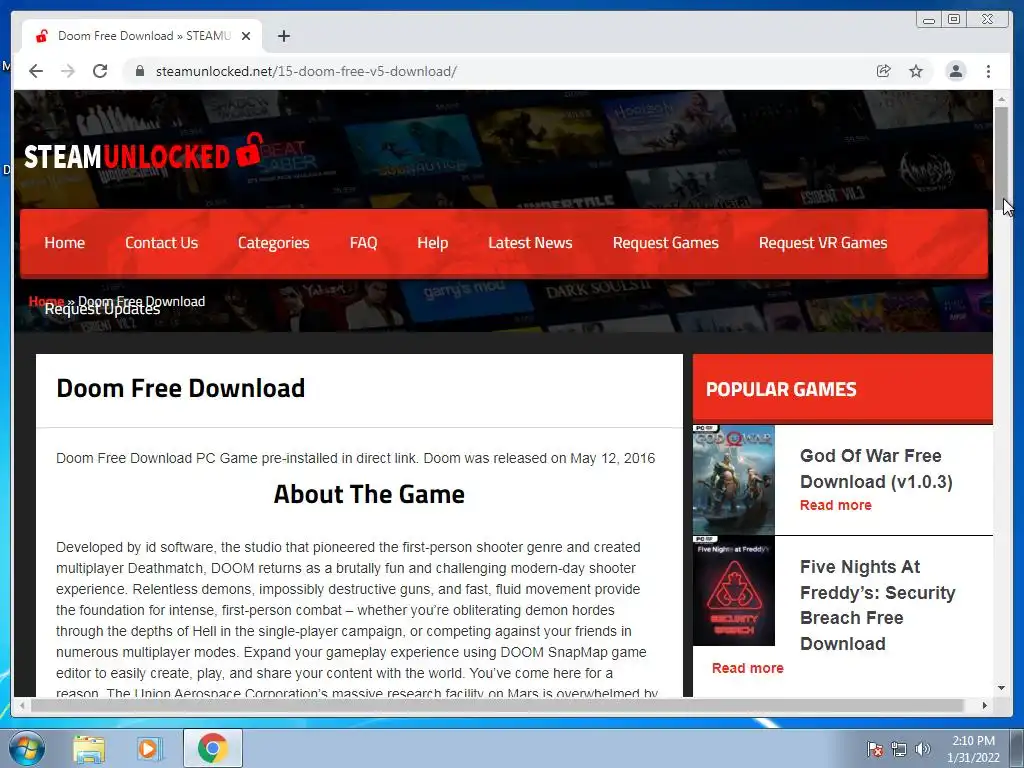The height and width of the screenshot is (768, 1024).
Task: Click the Five Nights At Freddy's thumbnail
Action: tap(733, 591)
